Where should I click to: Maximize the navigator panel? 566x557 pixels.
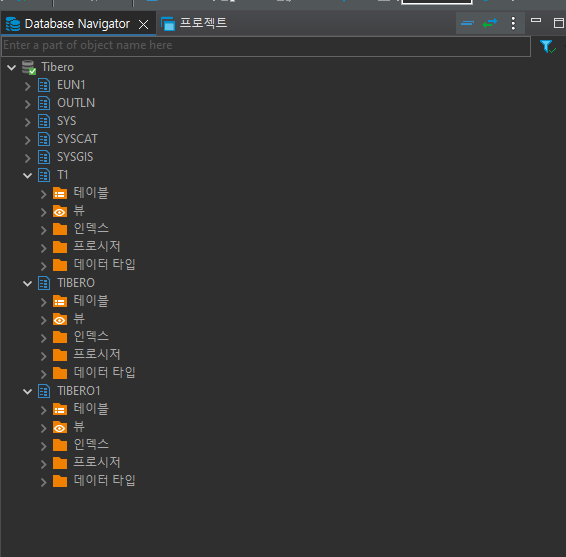click(x=559, y=23)
